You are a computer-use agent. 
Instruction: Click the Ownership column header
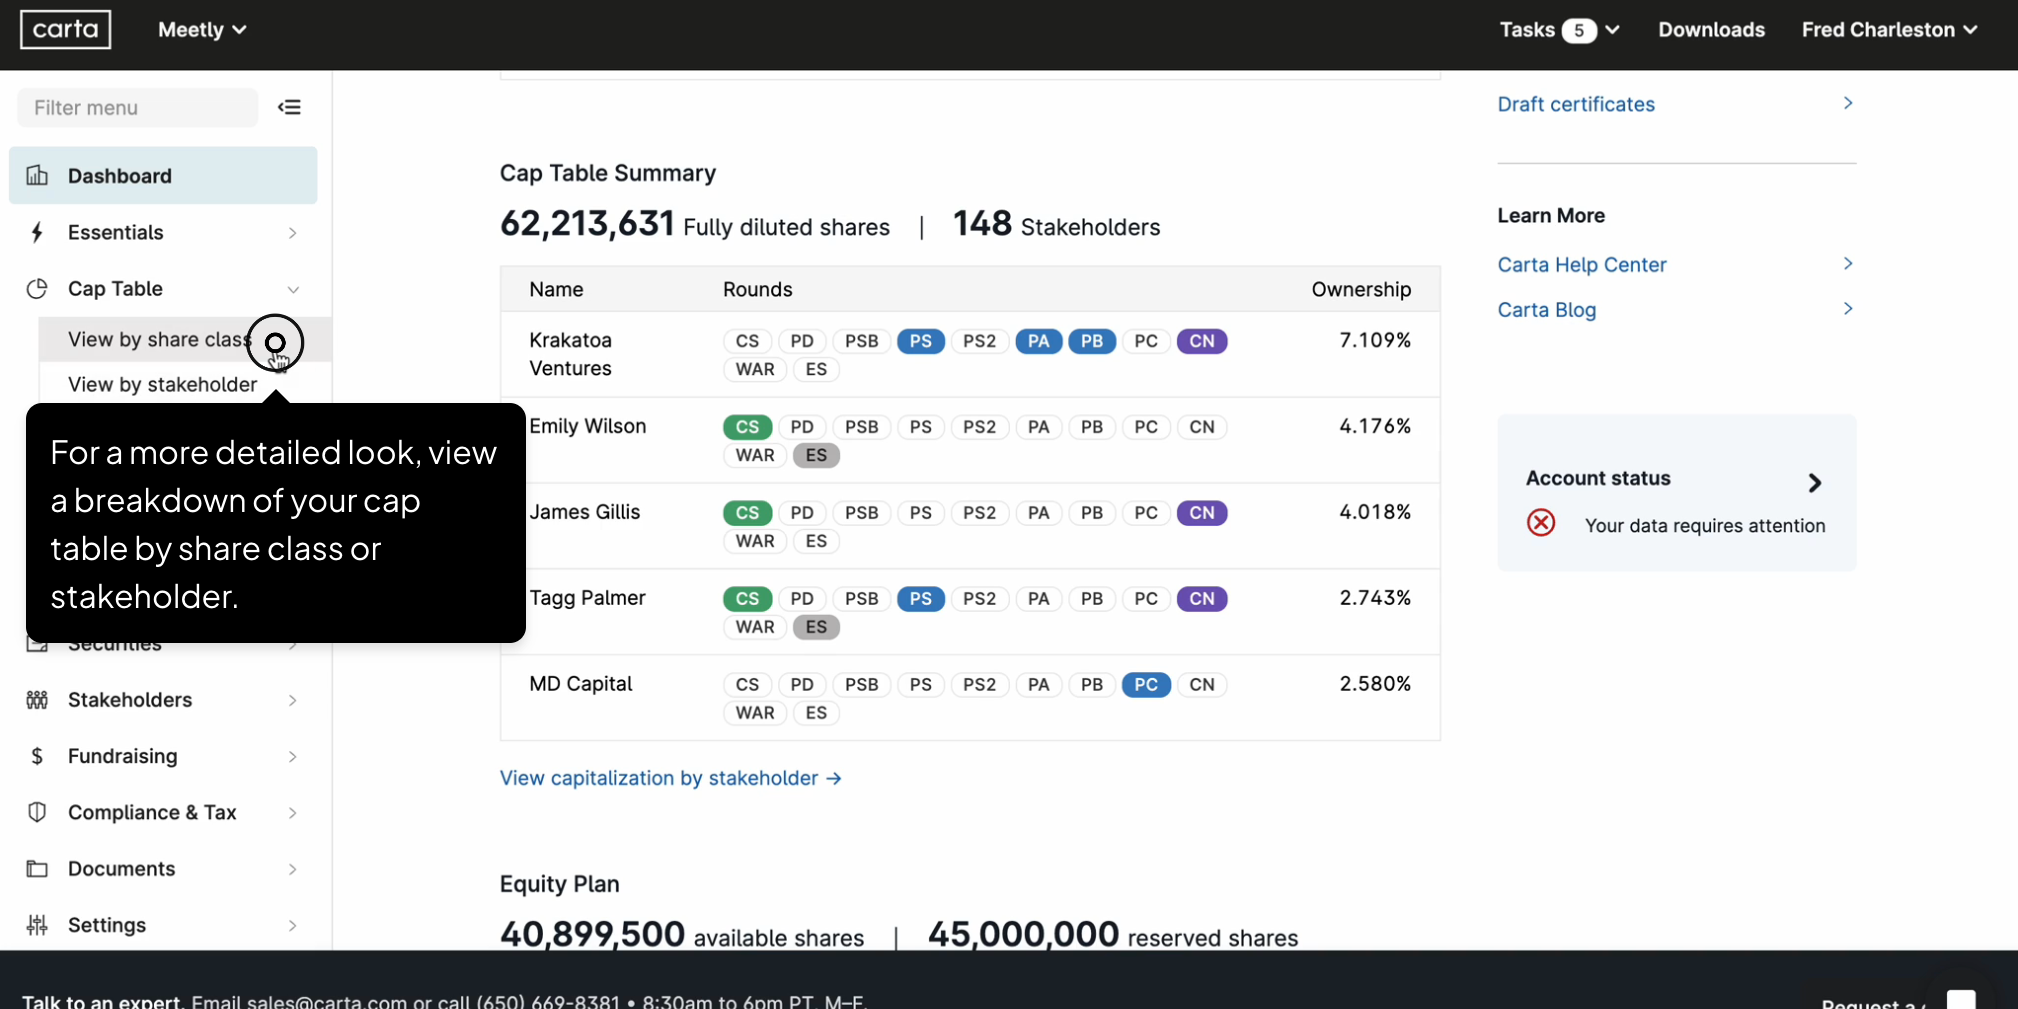click(1361, 289)
